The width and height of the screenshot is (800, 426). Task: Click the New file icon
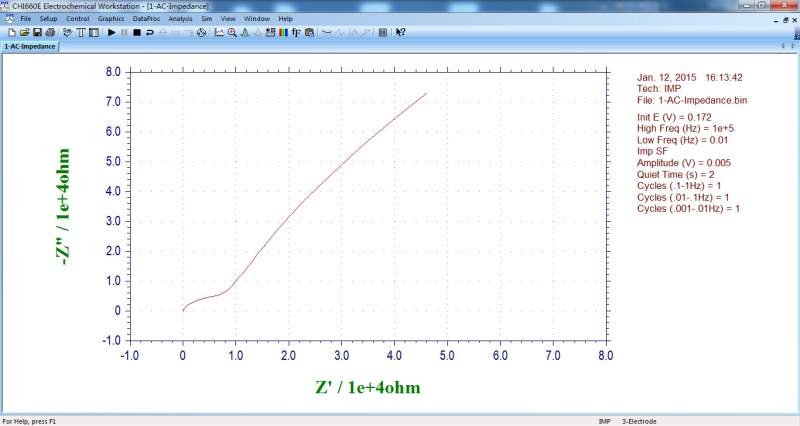12,32
